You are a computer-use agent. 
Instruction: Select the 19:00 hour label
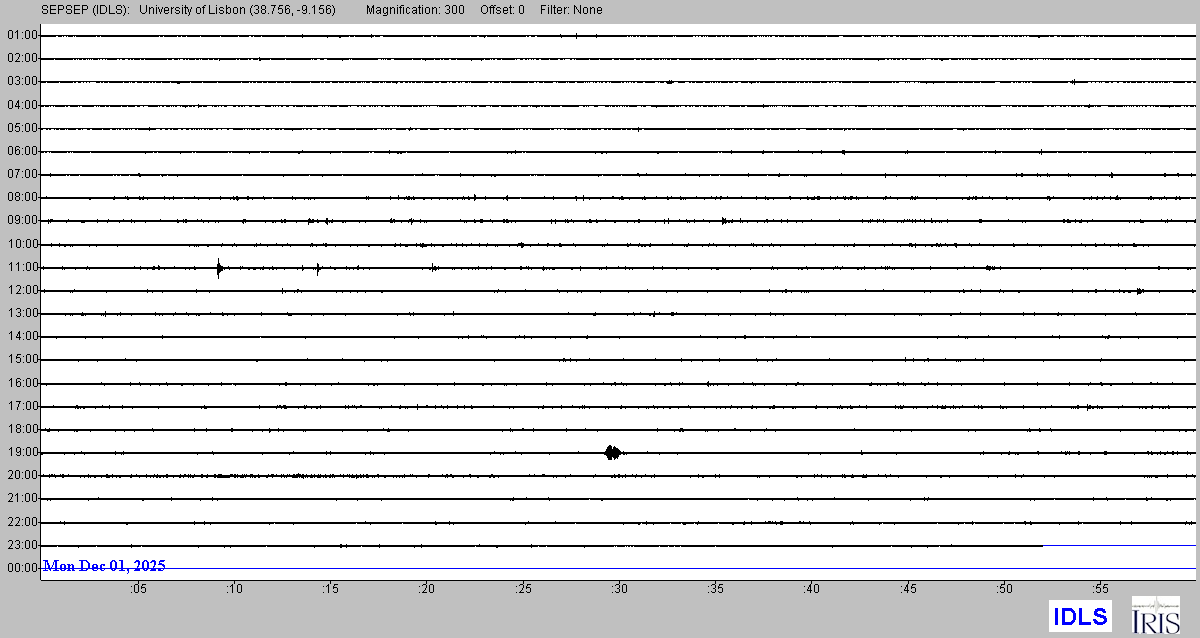pyautogui.click(x=22, y=452)
